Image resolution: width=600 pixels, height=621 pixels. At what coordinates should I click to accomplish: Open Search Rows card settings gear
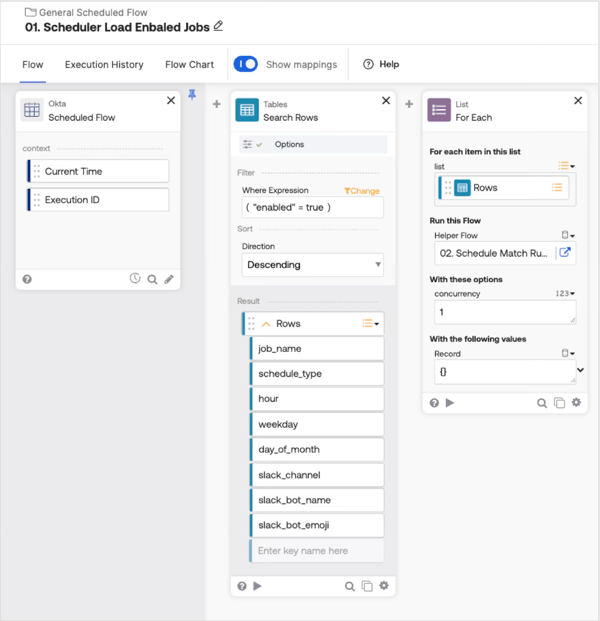pyautogui.click(x=384, y=585)
